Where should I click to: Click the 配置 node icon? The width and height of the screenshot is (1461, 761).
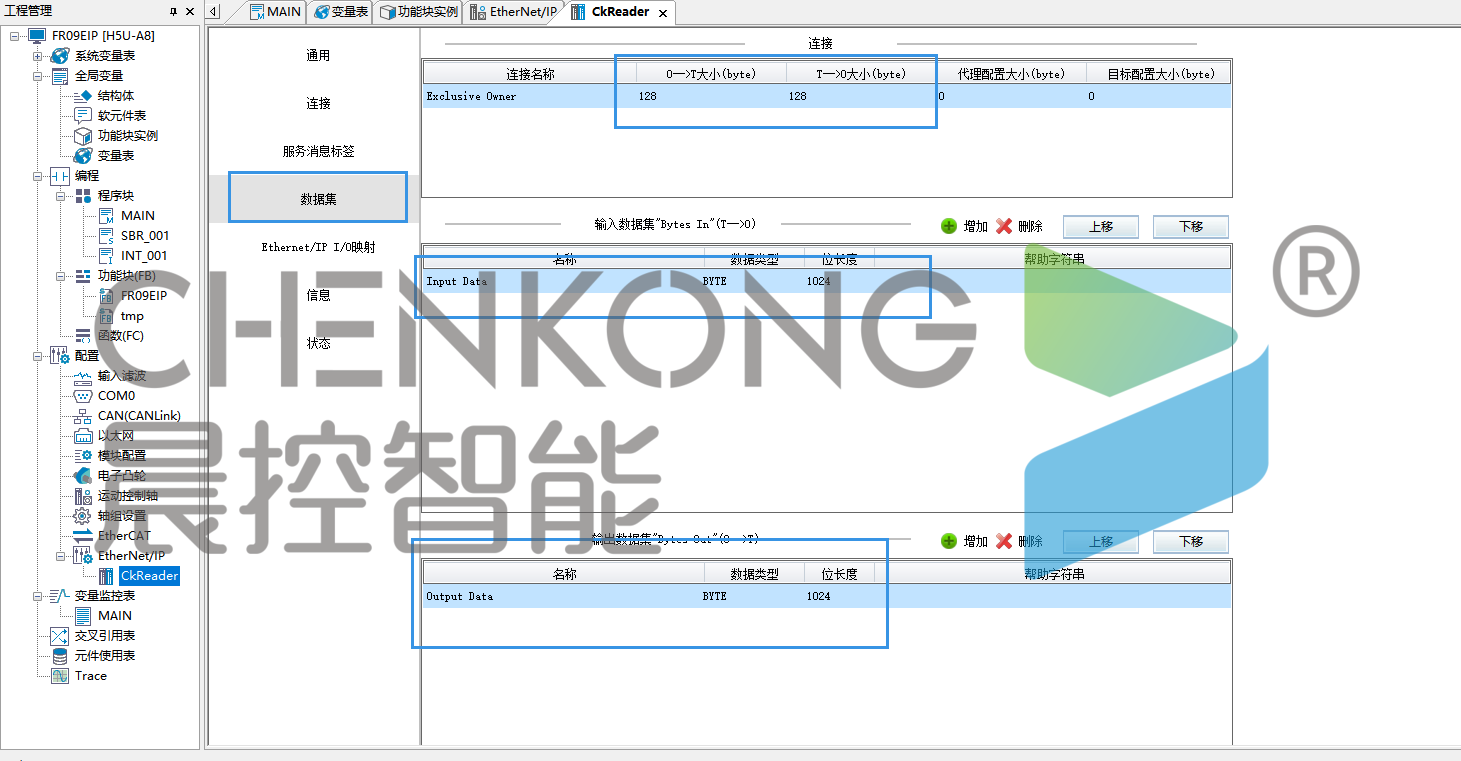[60, 356]
